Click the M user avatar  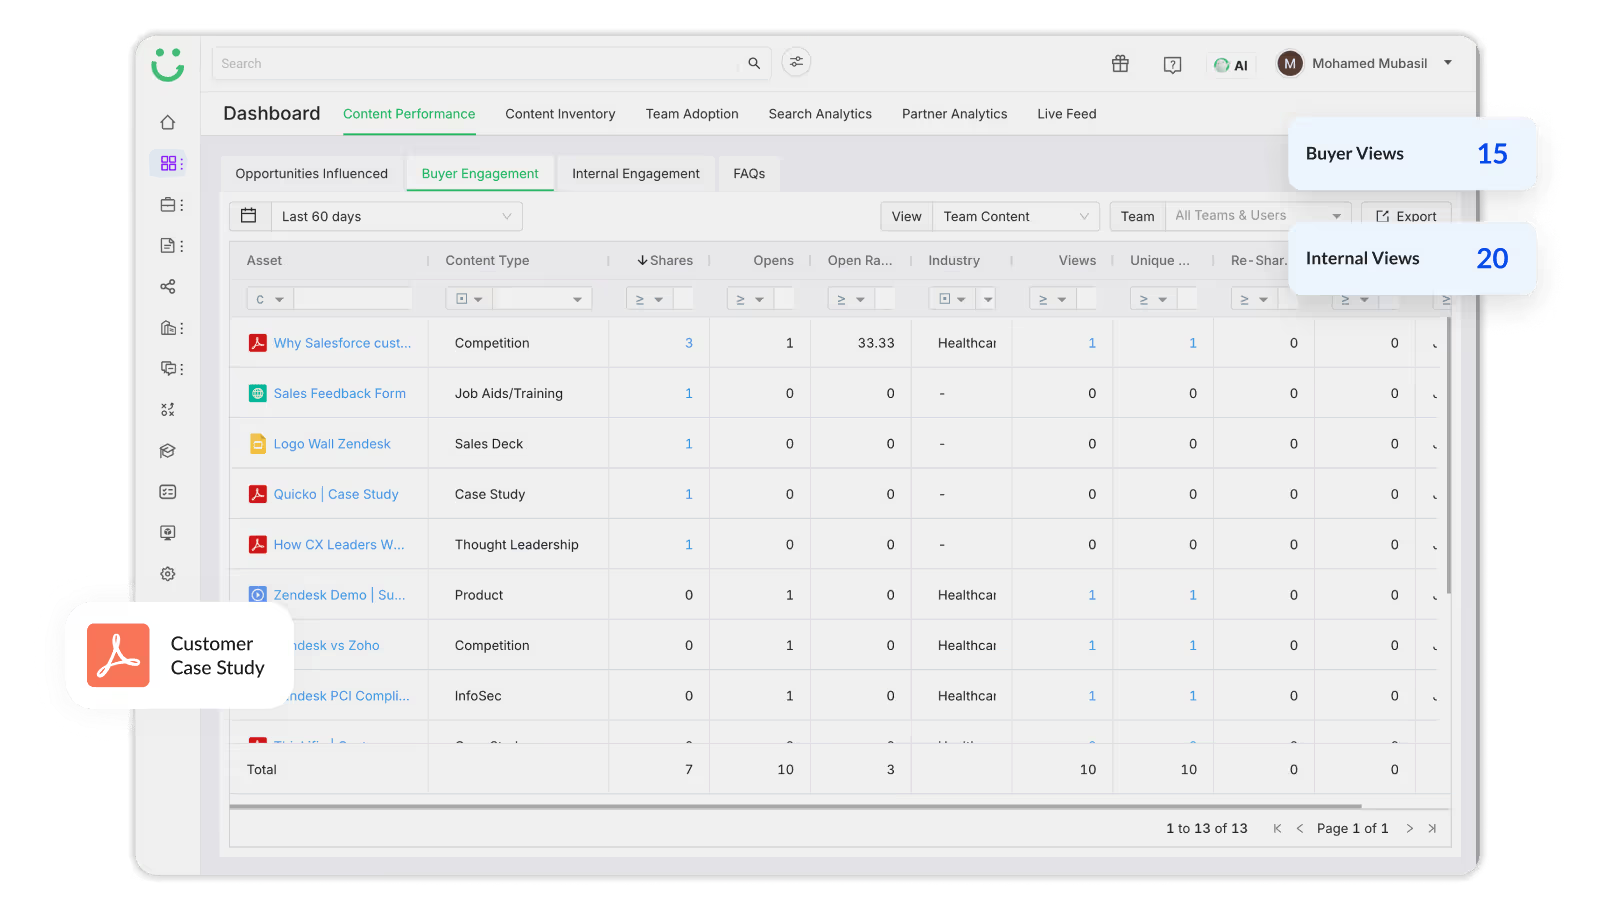coord(1290,63)
